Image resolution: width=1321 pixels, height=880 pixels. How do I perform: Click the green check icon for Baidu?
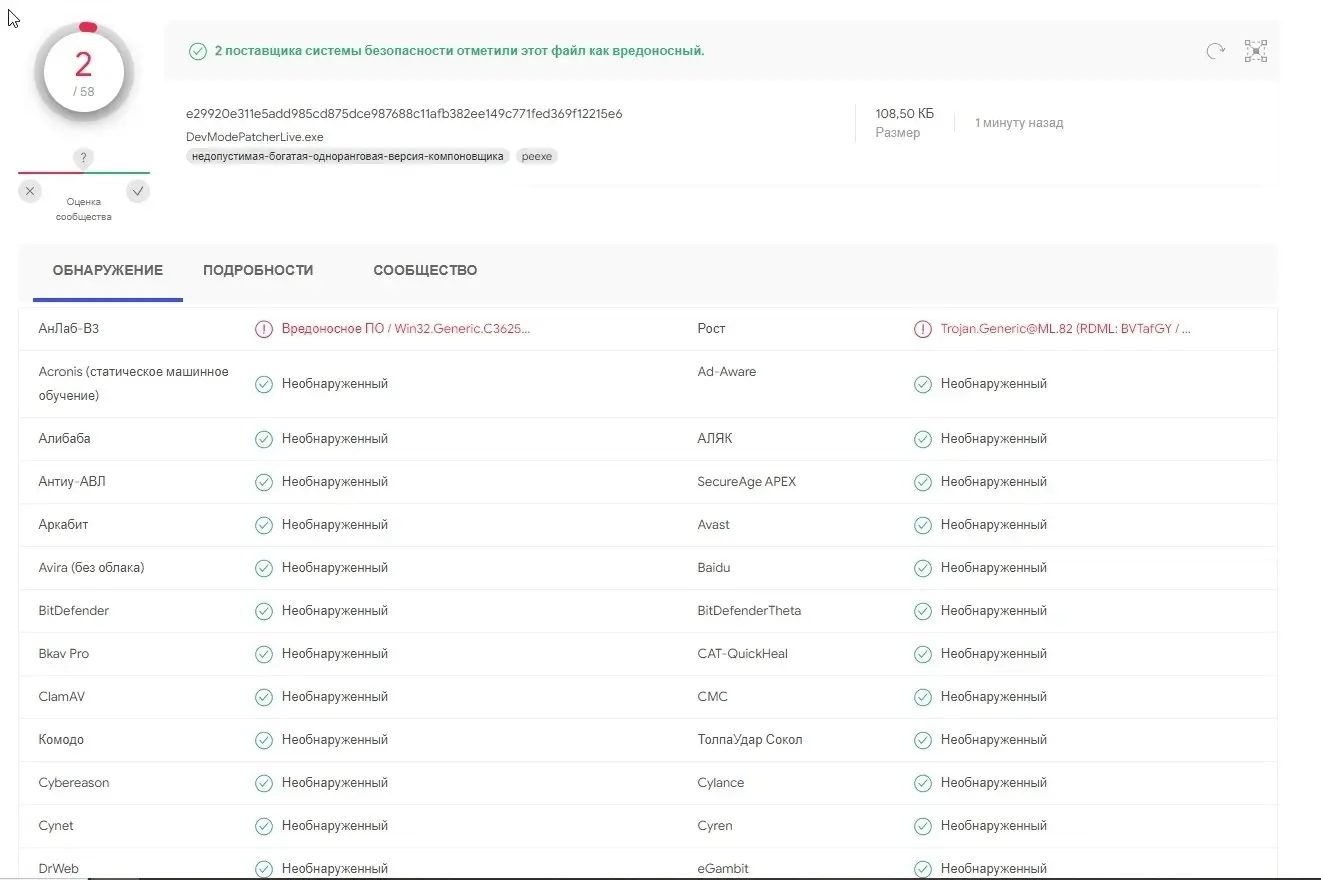pyautogui.click(x=923, y=568)
